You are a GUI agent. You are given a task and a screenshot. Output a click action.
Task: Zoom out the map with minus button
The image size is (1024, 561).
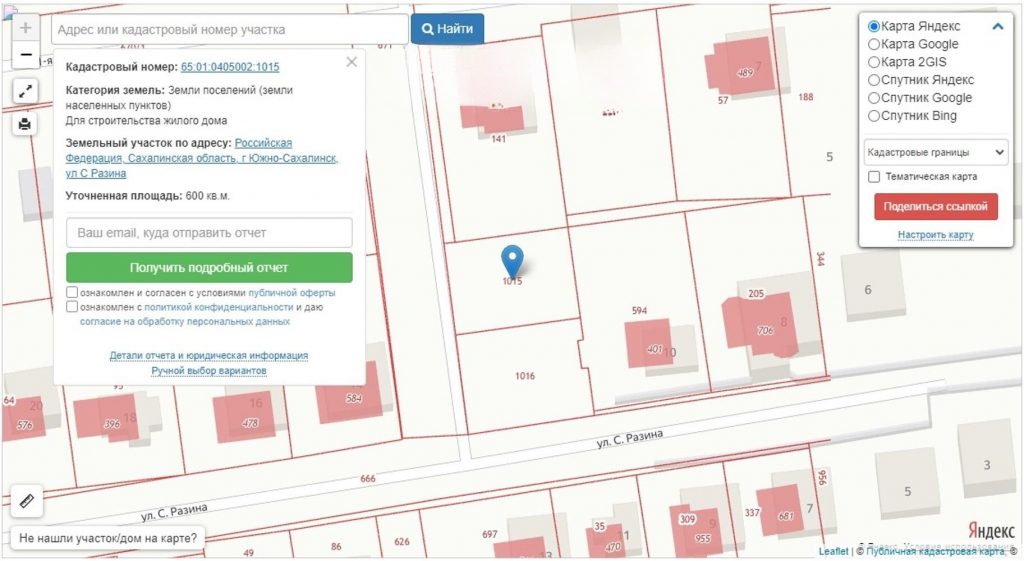pos(25,55)
